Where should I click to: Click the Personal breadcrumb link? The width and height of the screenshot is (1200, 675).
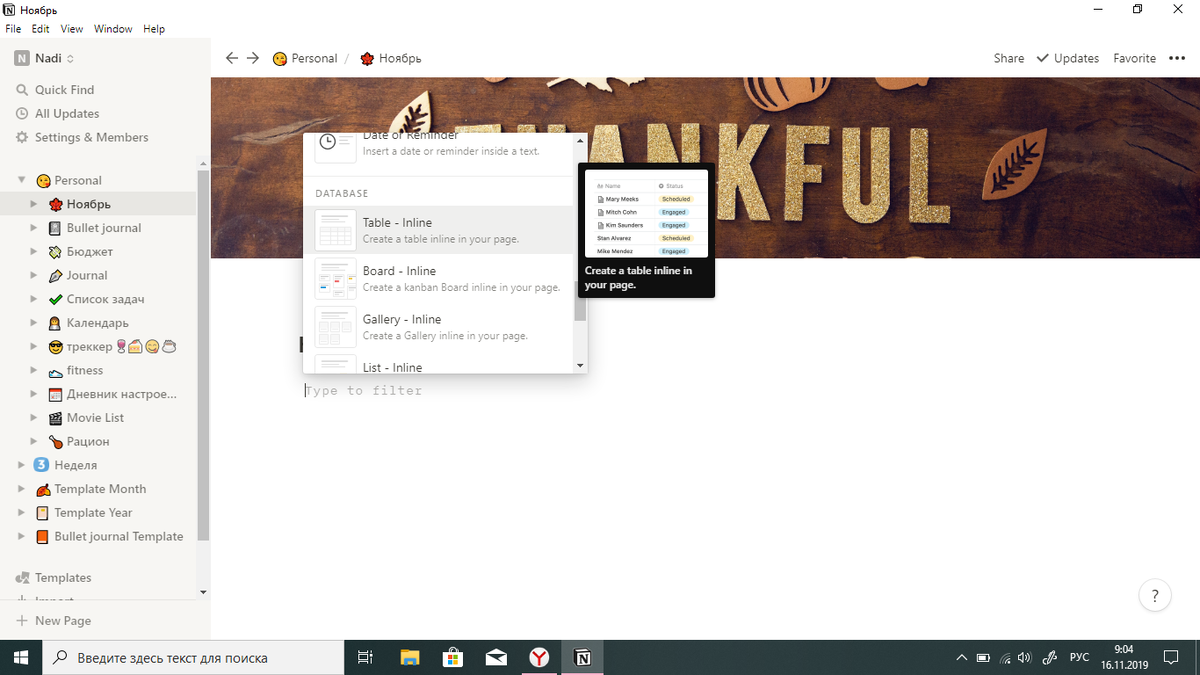[x=305, y=58]
